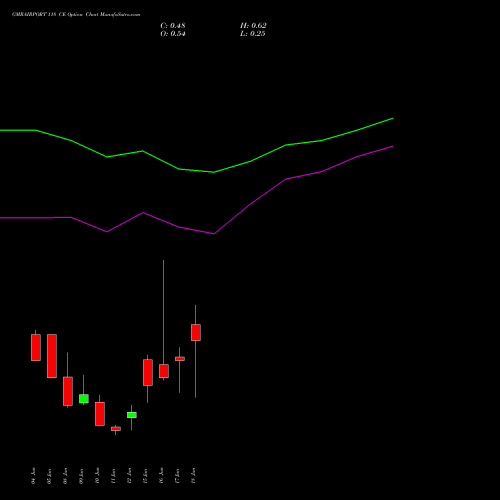500x500 pixels.
Task: Click the last red candlestick for 18 Jun
Action: coord(196,332)
